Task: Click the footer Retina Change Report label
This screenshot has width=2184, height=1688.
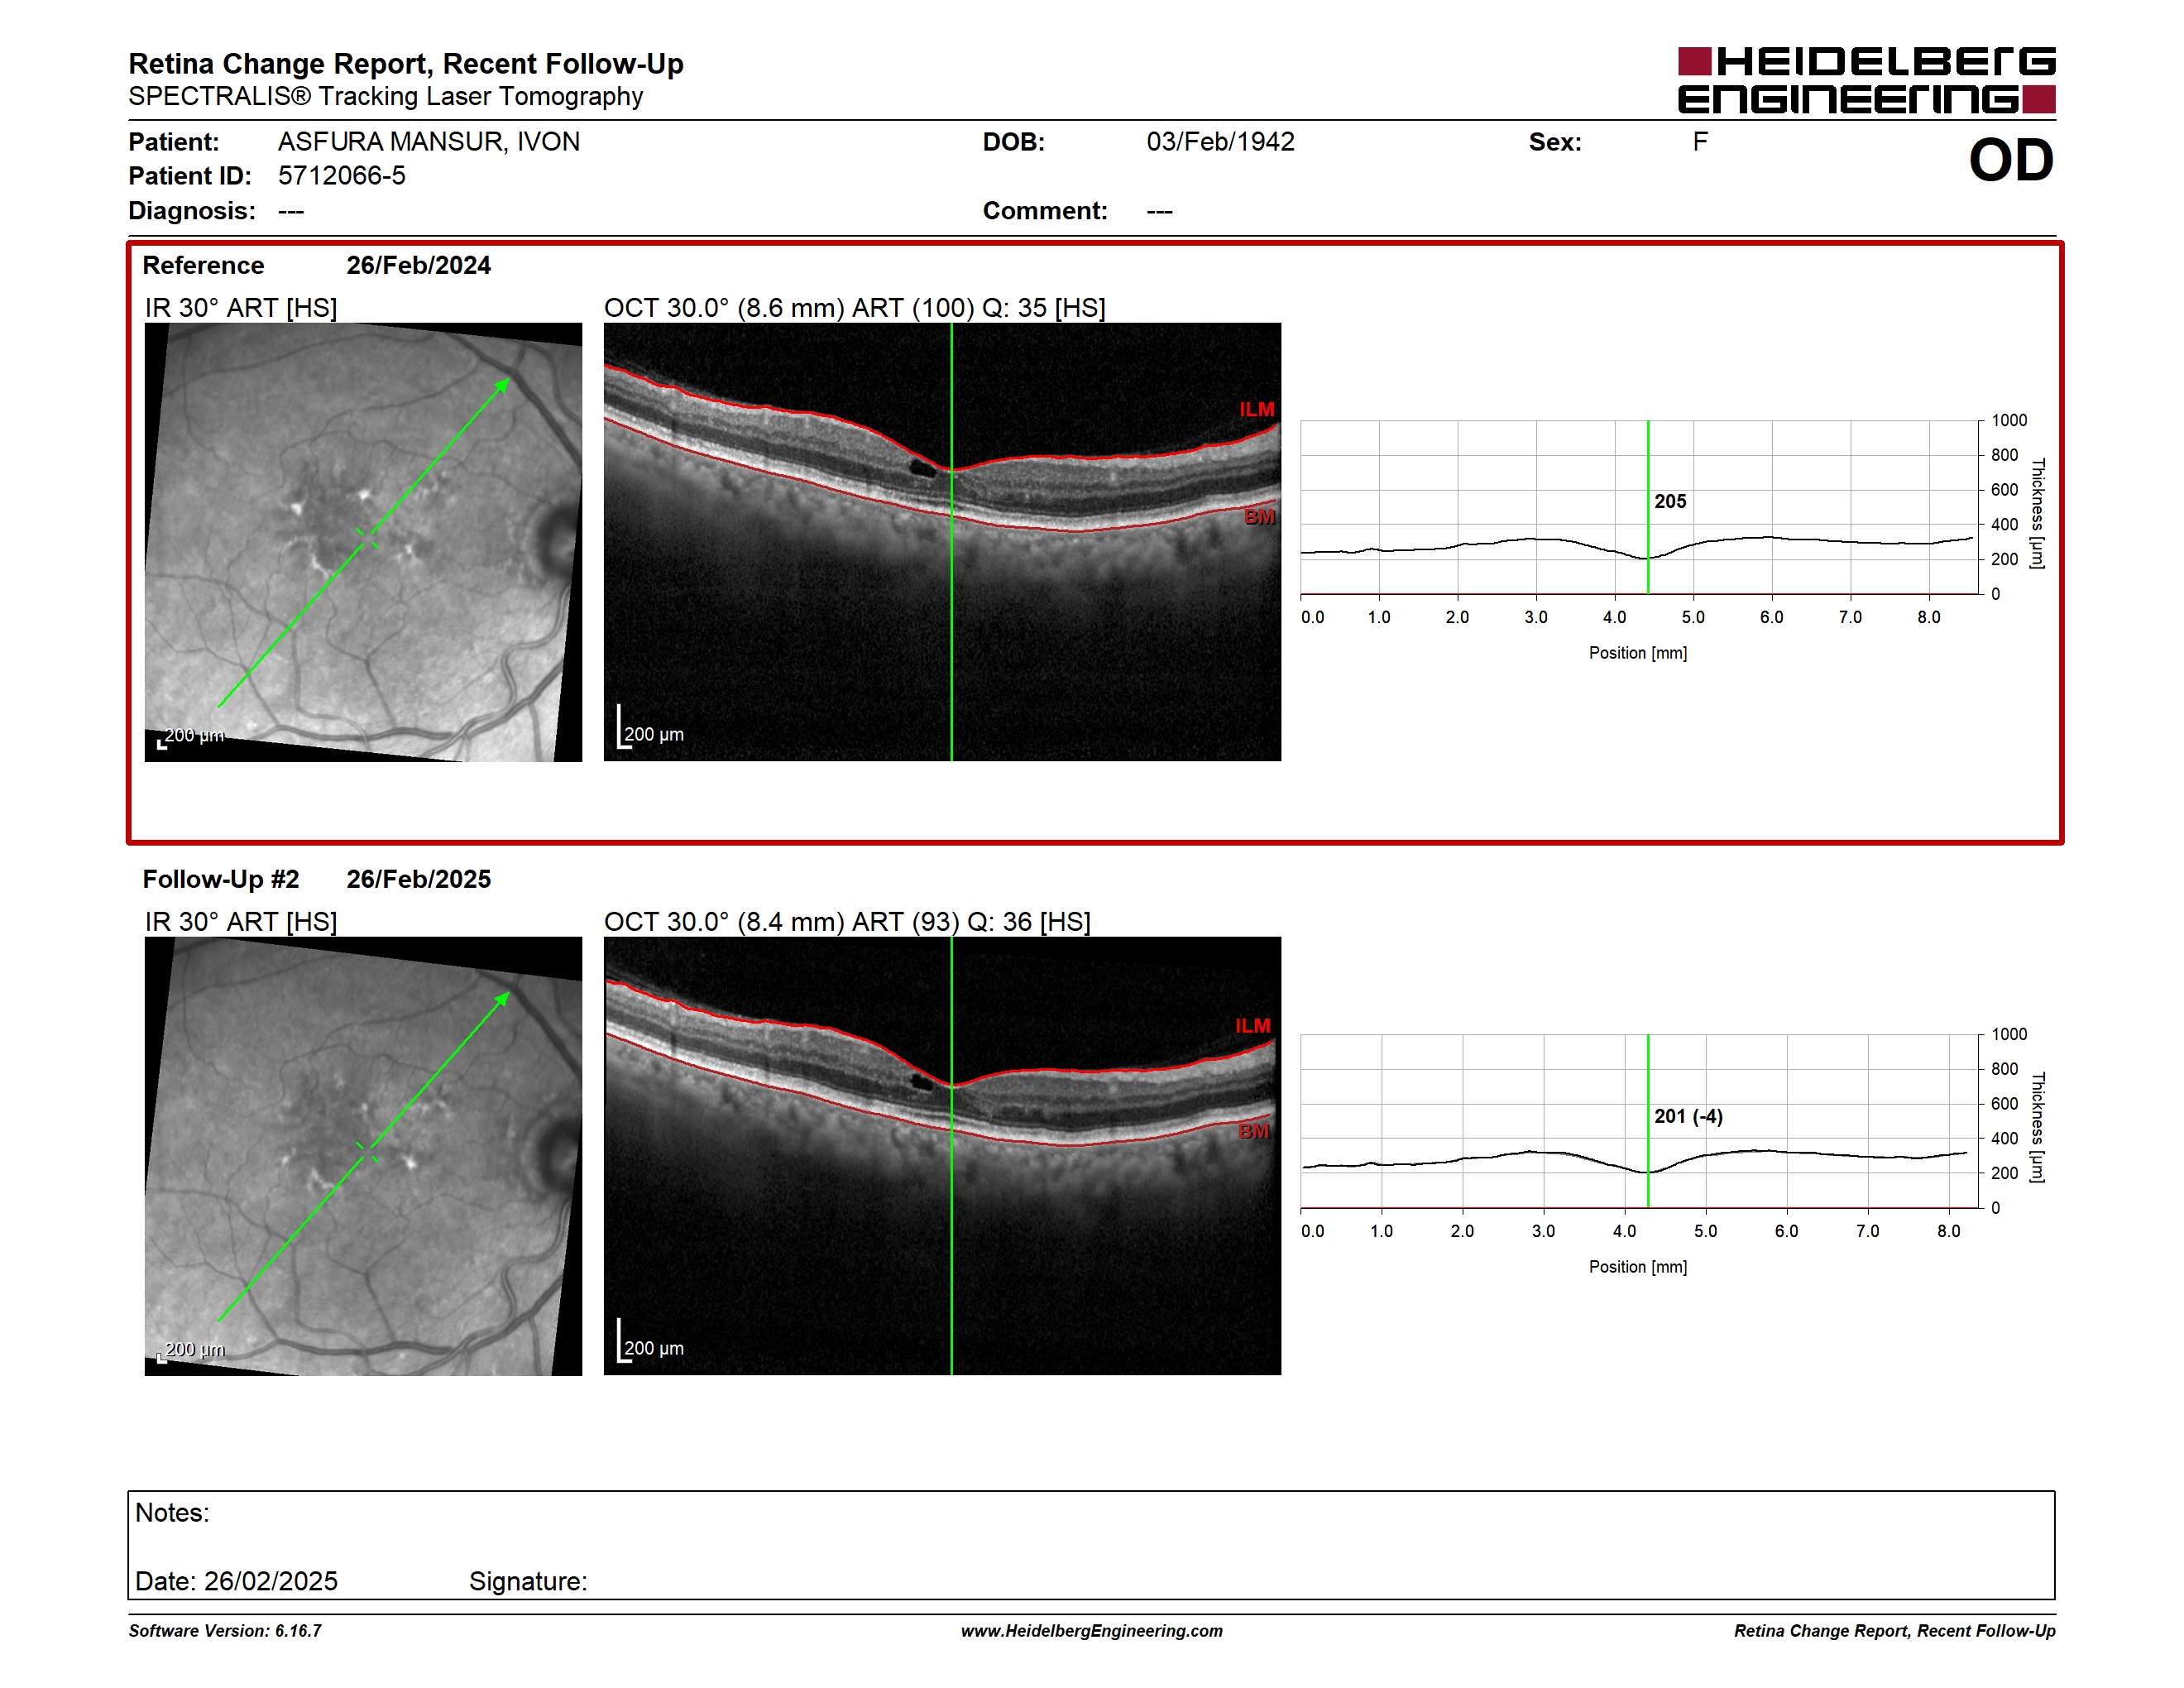Action: tap(1894, 1631)
